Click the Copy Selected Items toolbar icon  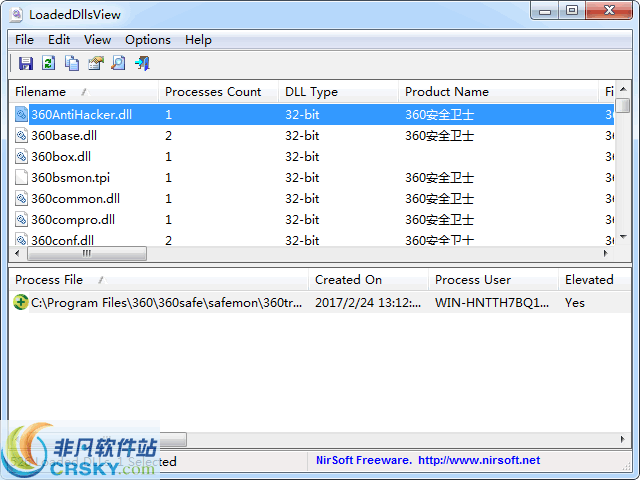tap(72, 63)
